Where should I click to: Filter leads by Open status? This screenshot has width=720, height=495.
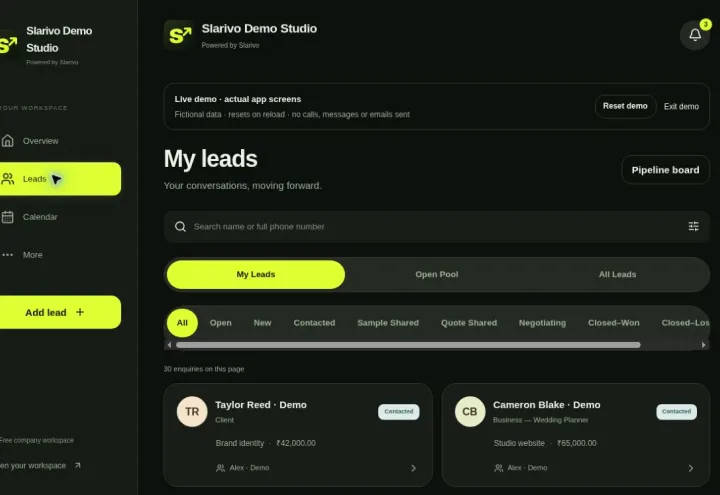(x=220, y=323)
